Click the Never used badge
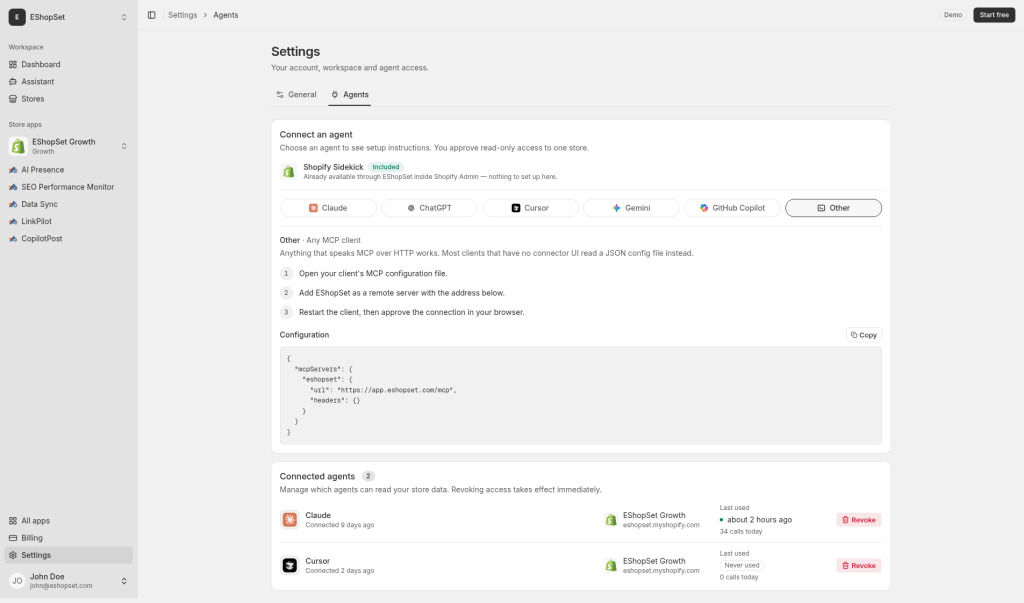Screen dimensions: 1024x603 [742, 566]
